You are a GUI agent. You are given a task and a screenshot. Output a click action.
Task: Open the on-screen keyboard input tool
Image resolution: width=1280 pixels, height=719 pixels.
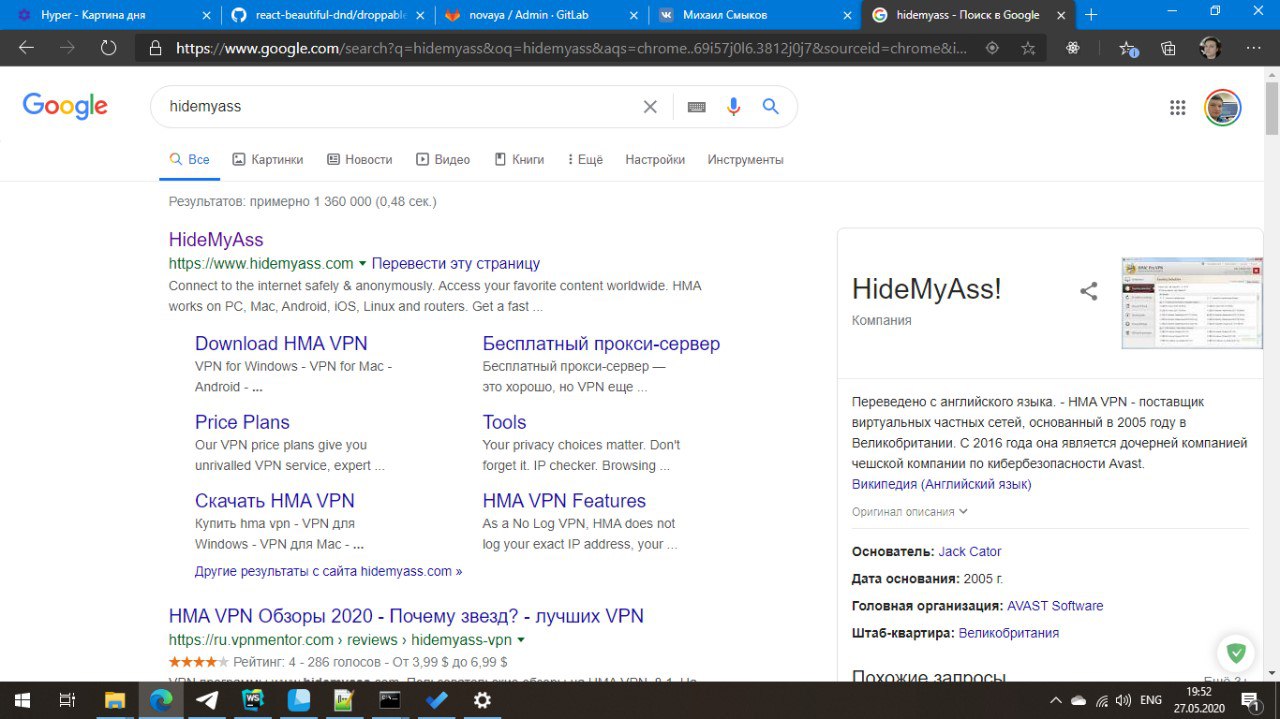697,107
